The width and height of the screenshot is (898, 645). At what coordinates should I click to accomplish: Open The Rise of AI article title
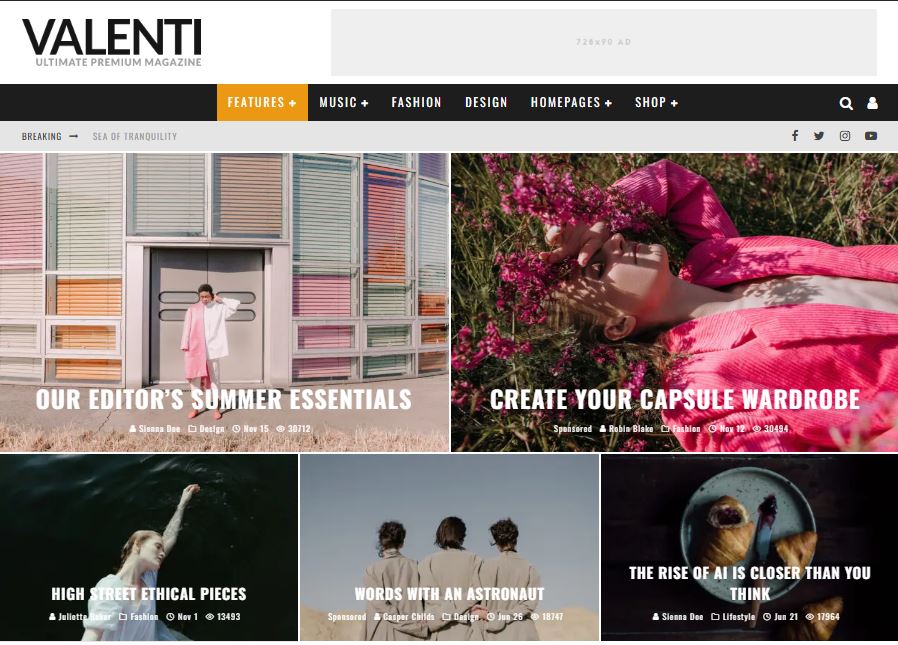750,583
